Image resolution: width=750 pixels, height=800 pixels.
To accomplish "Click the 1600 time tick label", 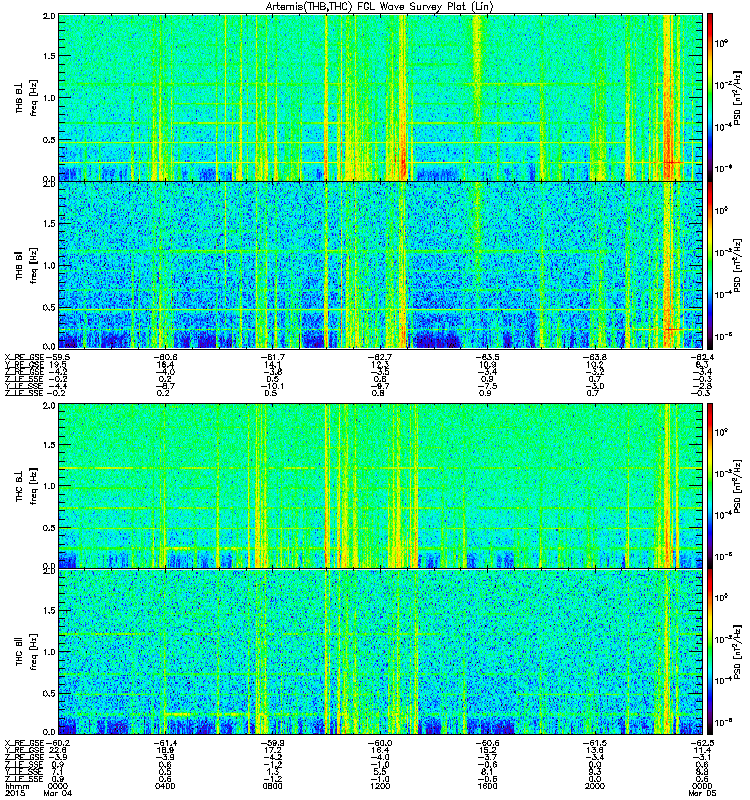I will tap(487, 786).
